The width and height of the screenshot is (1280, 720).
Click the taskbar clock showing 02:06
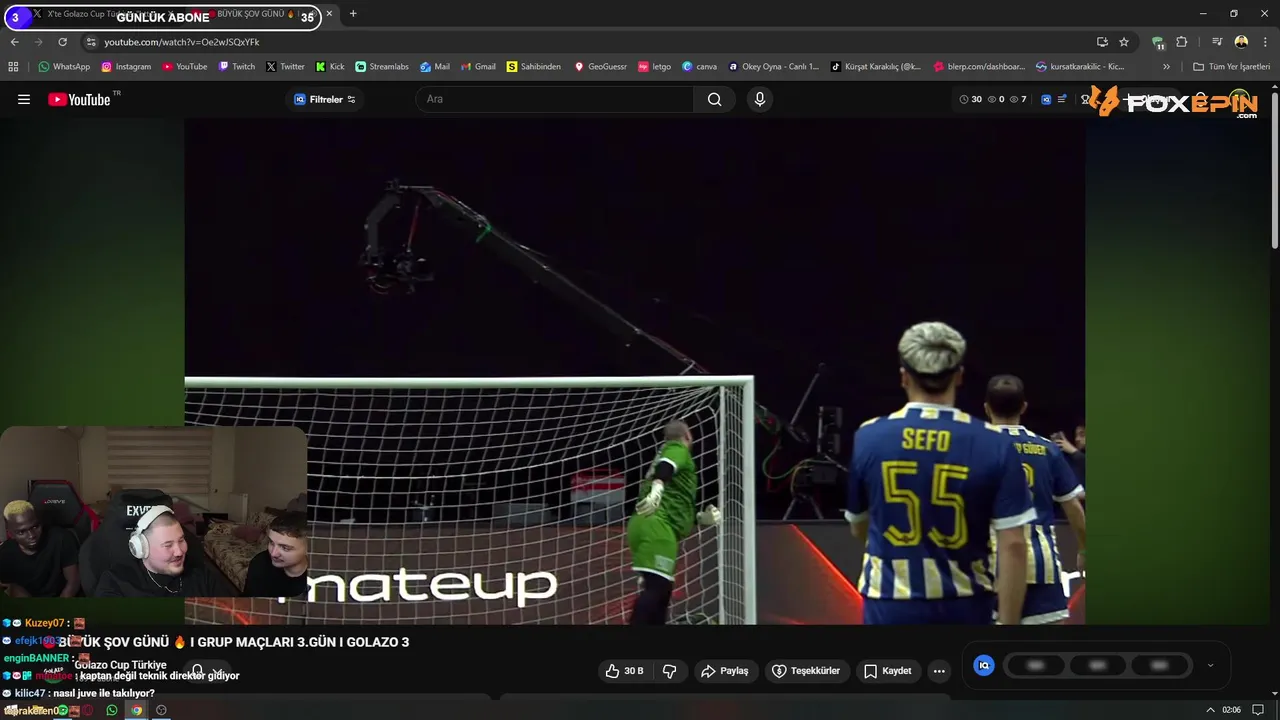1231,710
